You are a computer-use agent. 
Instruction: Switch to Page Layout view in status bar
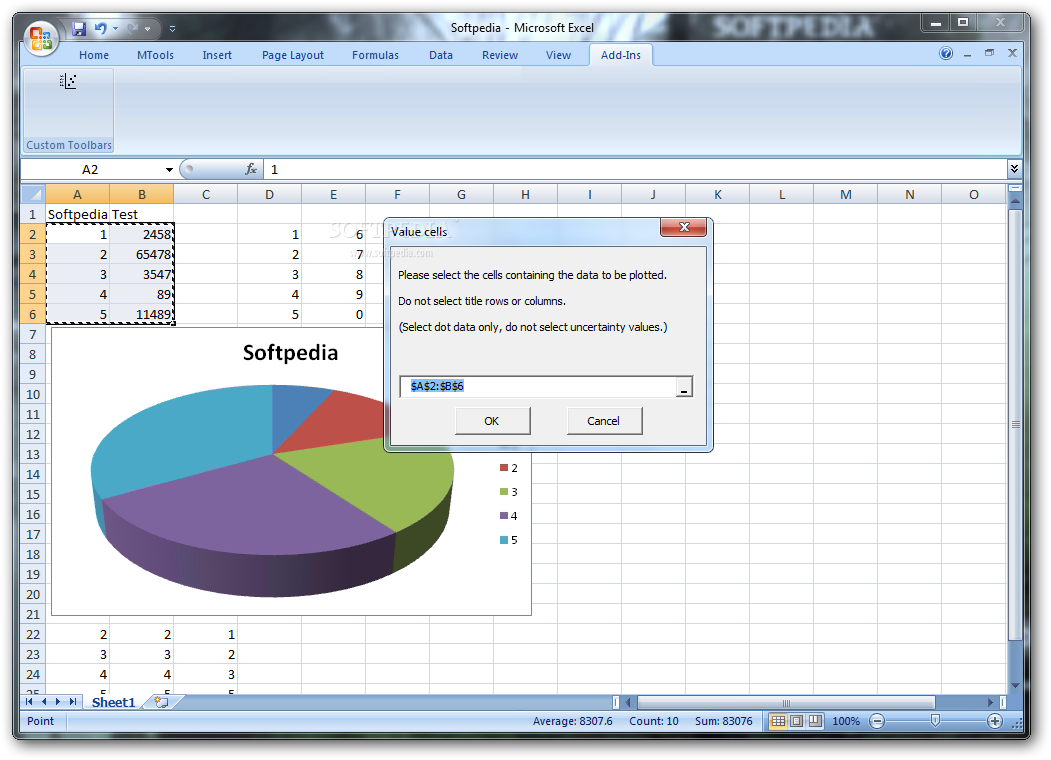click(x=796, y=721)
